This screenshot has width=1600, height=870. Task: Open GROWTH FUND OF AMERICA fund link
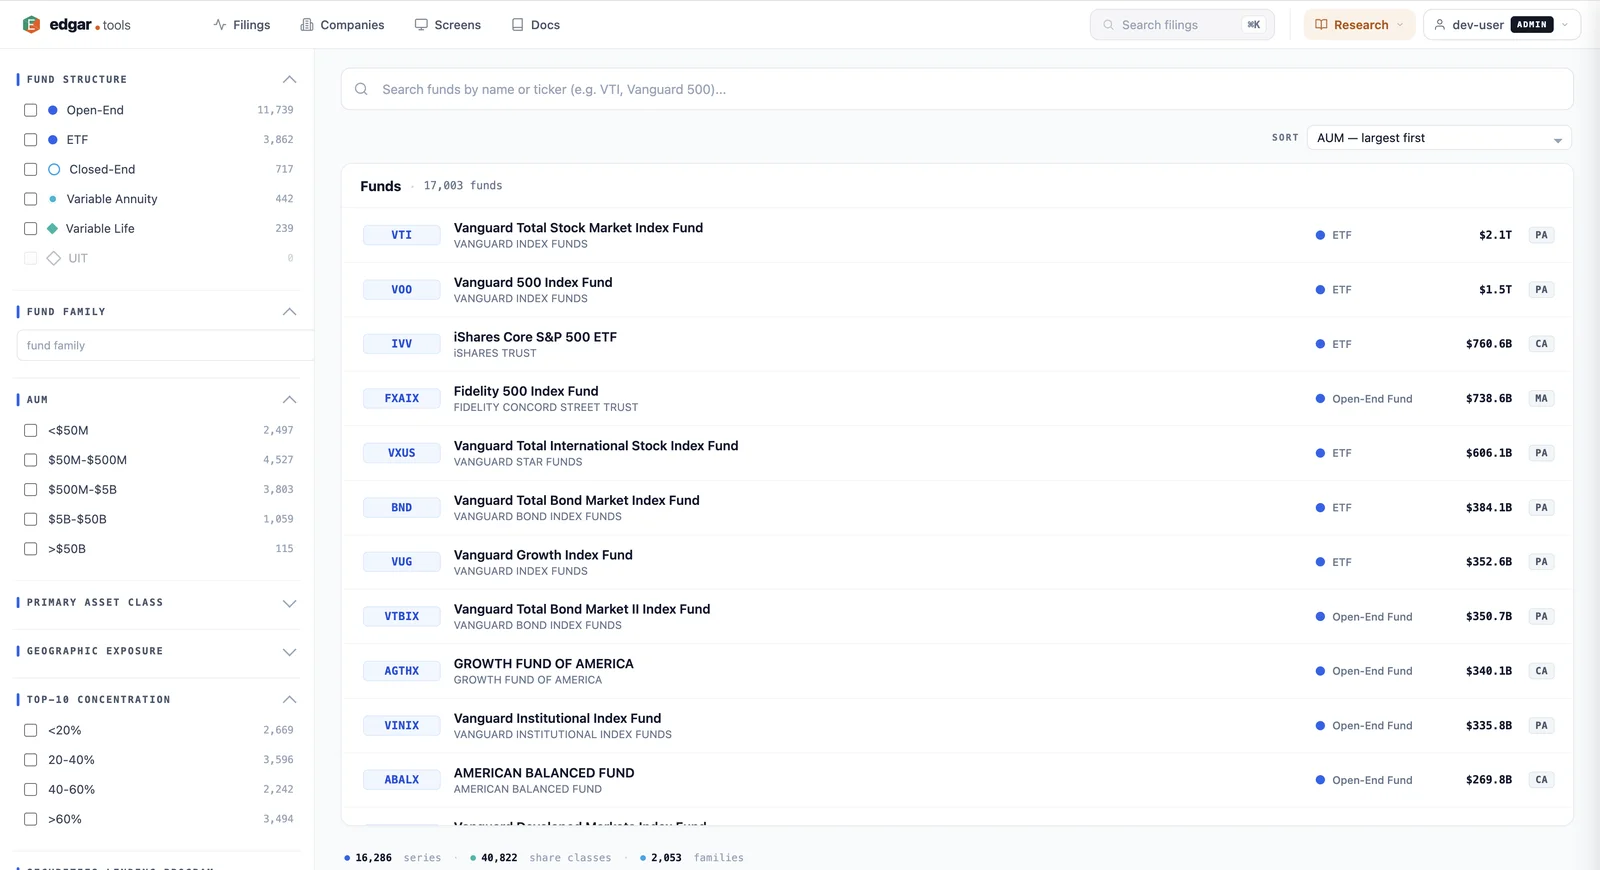click(544, 664)
